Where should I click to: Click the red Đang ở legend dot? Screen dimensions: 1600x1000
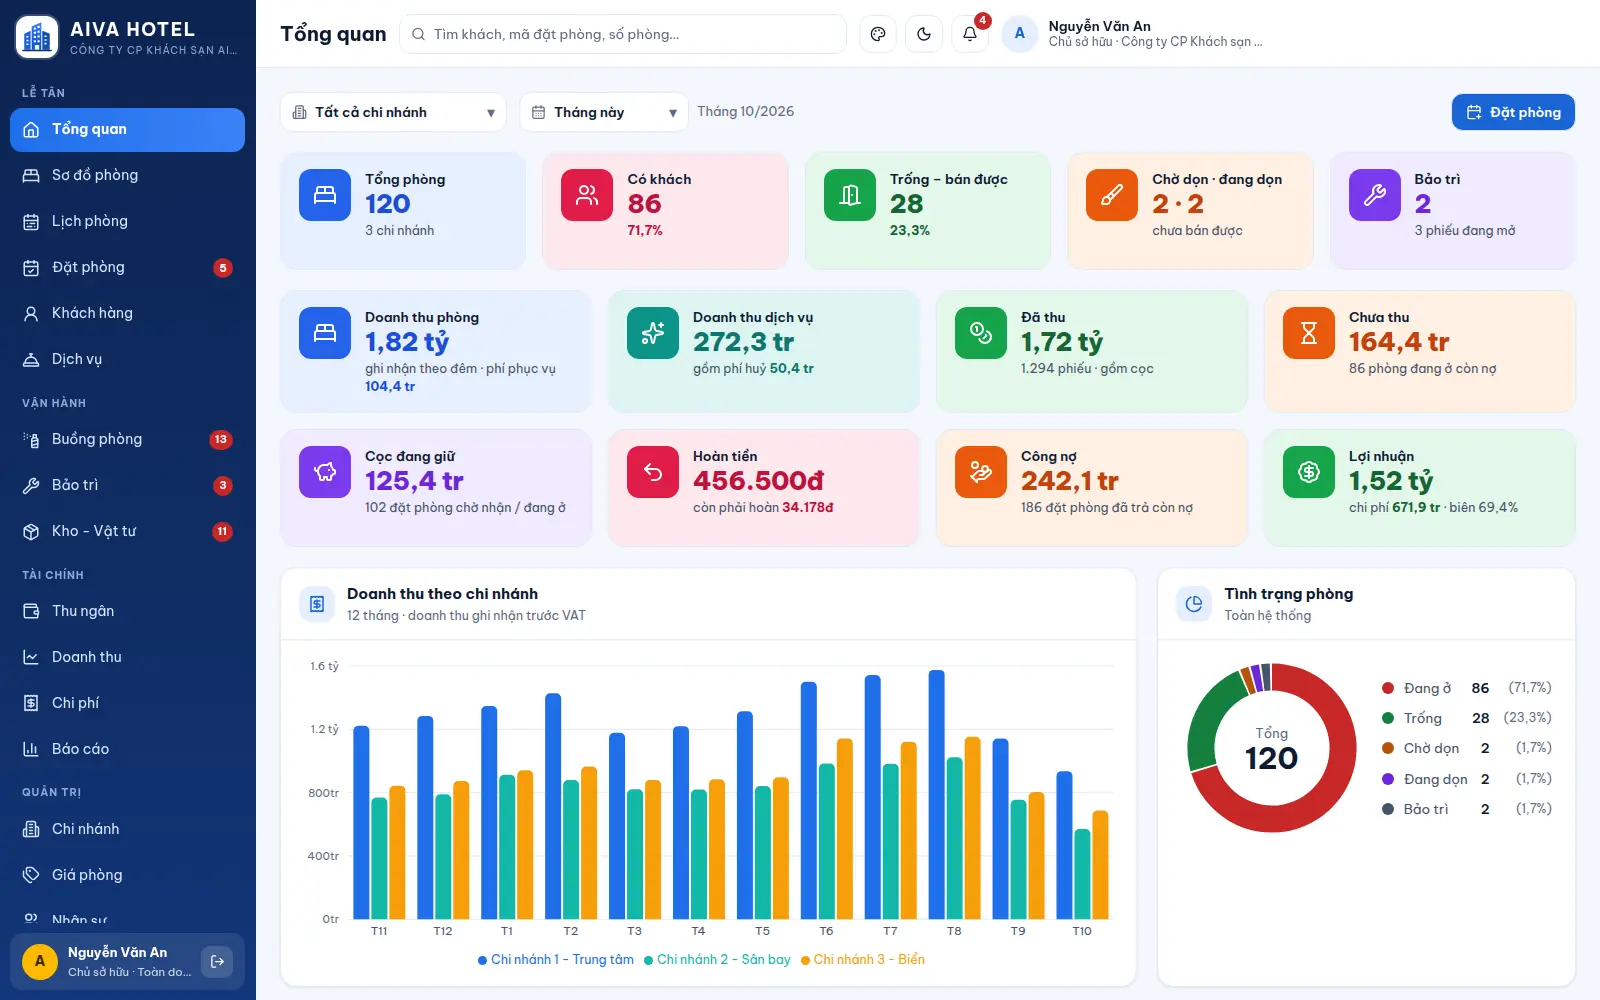pos(1388,688)
